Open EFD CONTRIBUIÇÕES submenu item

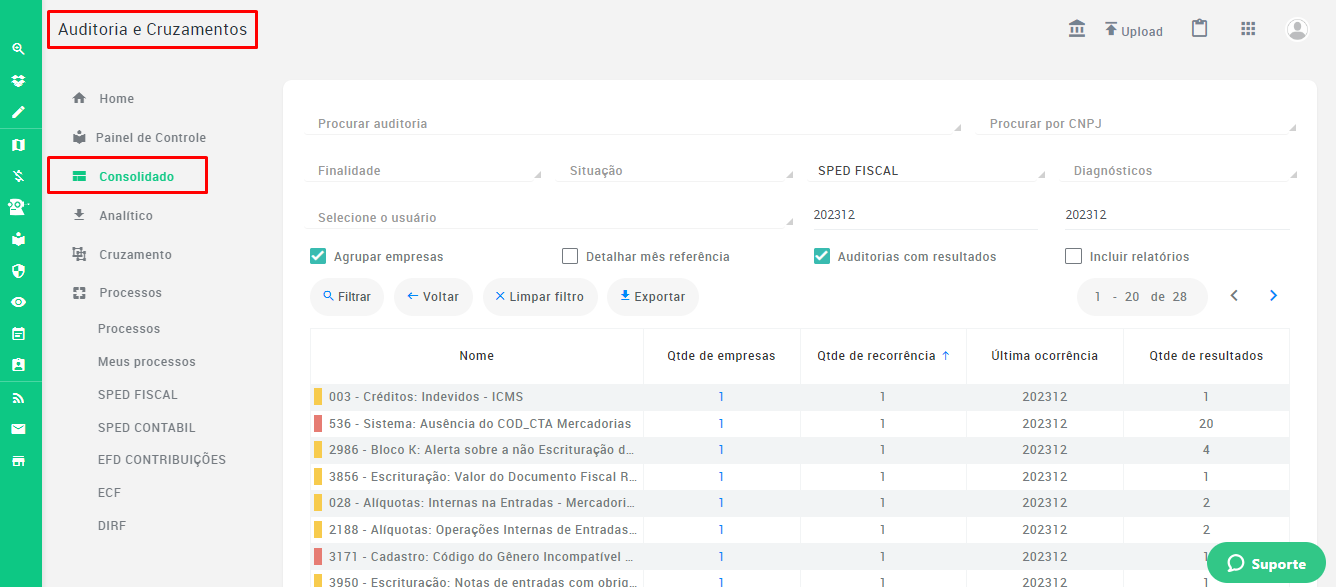tap(162, 460)
